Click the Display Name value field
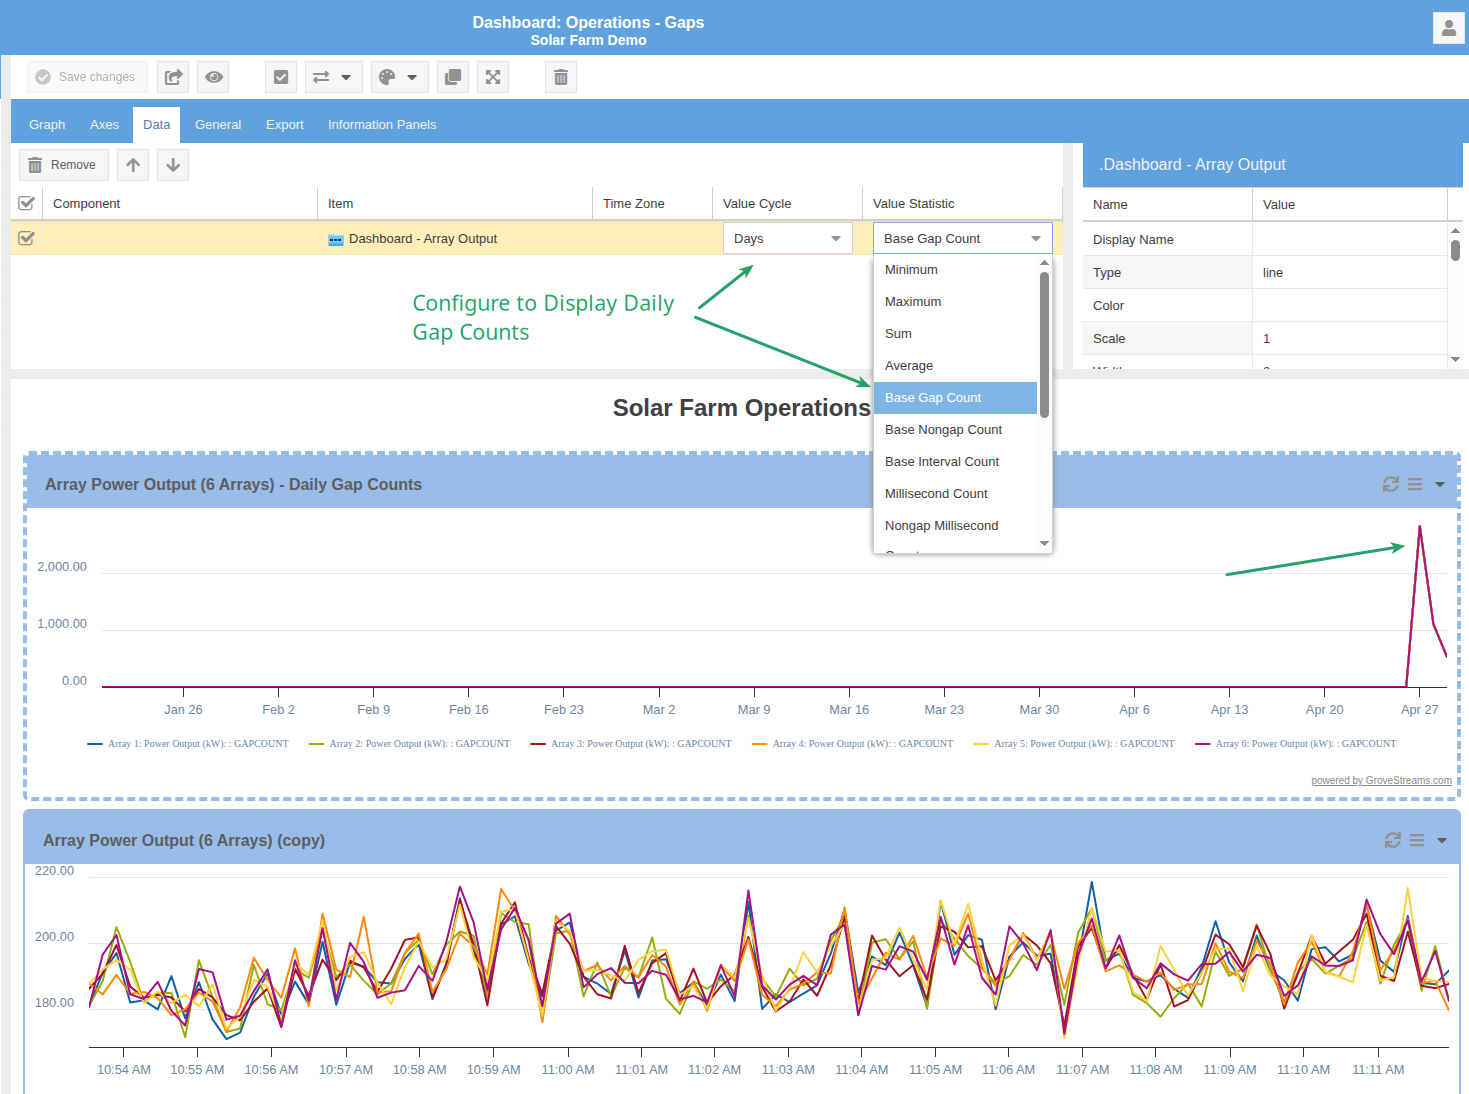This screenshot has height=1094, width=1469. (1350, 239)
